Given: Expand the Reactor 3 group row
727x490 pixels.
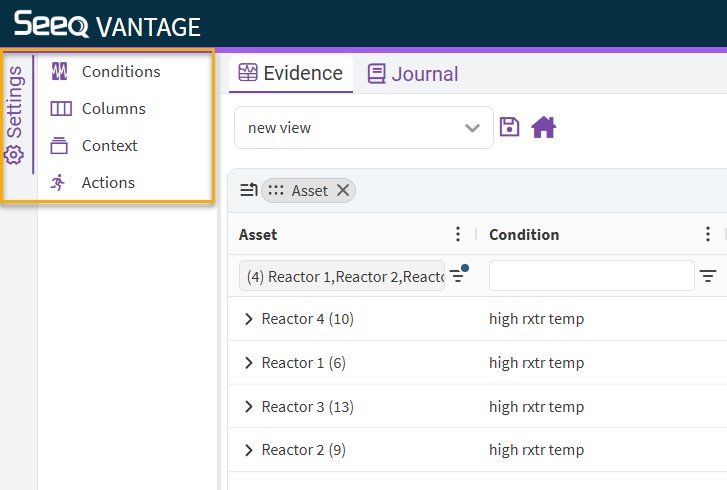Looking at the screenshot, I should (x=249, y=407).
